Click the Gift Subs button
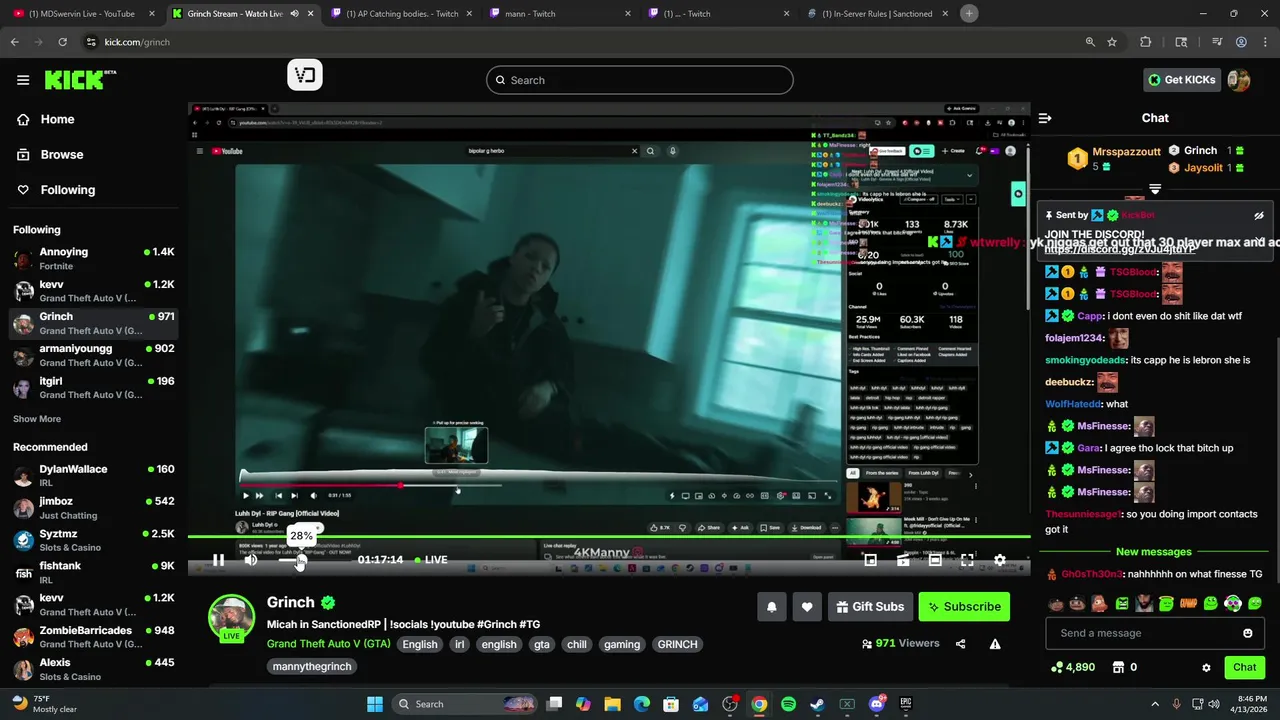Screen dimensions: 1280x720 pos(870,606)
